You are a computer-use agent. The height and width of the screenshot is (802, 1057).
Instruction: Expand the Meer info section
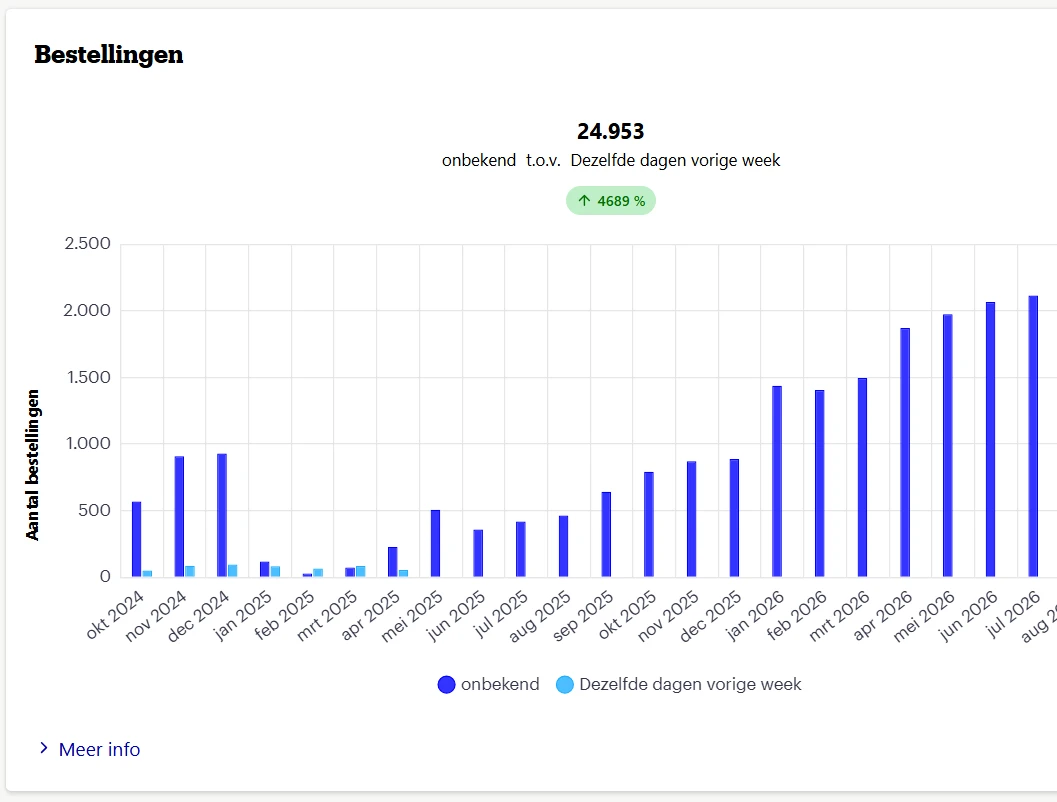[x=90, y=749]
